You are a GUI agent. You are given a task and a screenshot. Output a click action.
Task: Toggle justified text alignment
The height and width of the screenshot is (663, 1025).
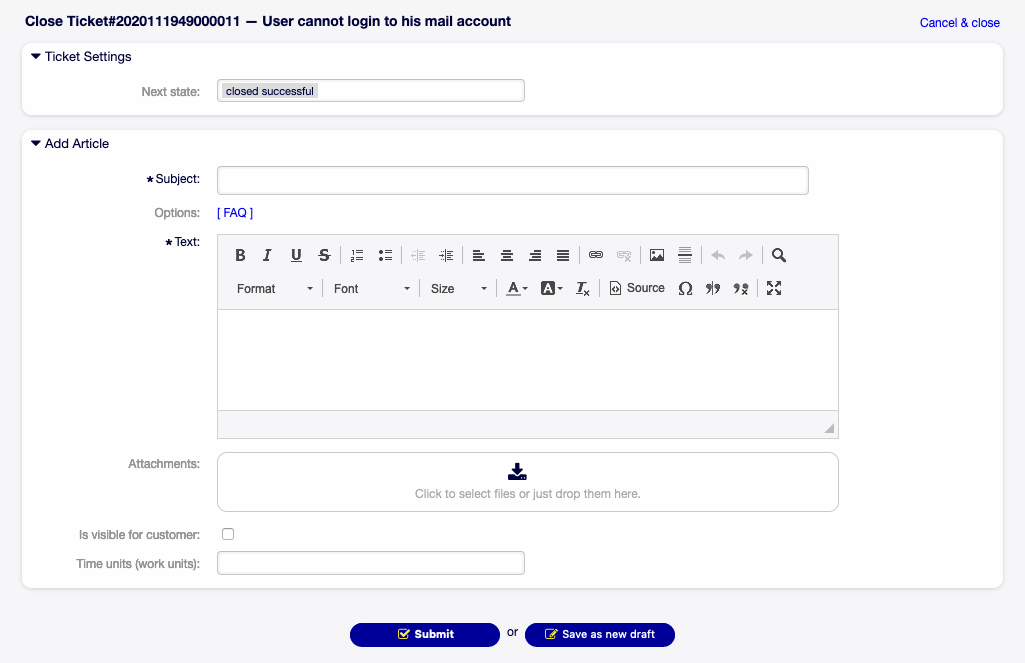pos(563,255)
